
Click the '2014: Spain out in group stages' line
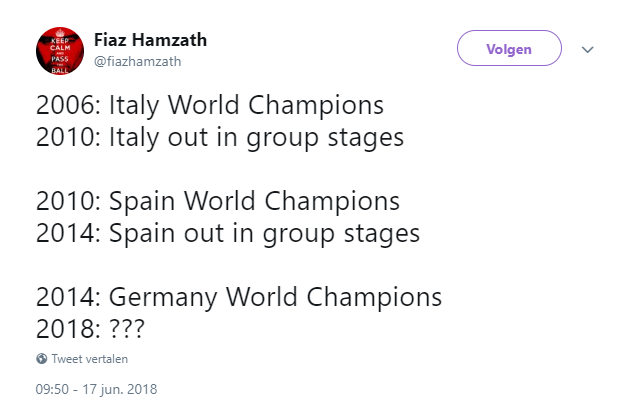[x=227, y=233]
